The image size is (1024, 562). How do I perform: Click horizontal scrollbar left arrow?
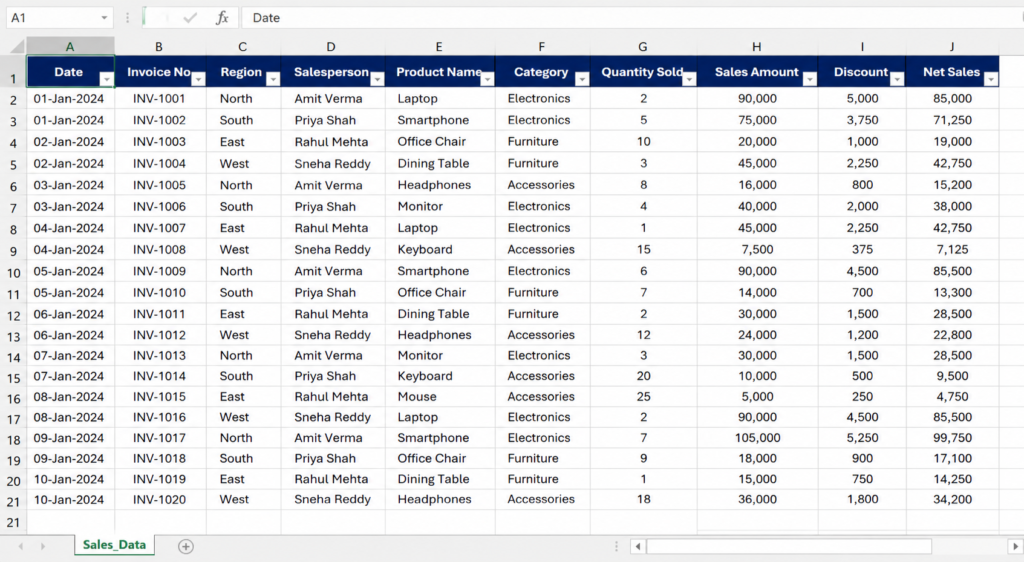tap(638, 546)
